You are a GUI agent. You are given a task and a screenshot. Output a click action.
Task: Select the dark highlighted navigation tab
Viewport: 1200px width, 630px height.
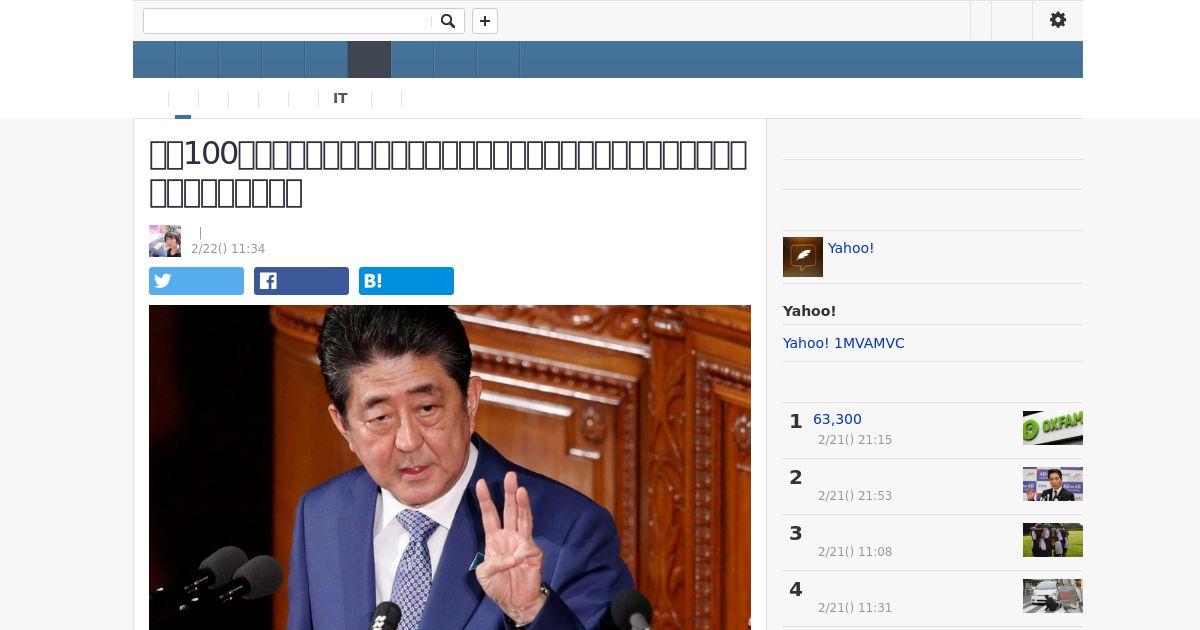[x=369, y=59]
